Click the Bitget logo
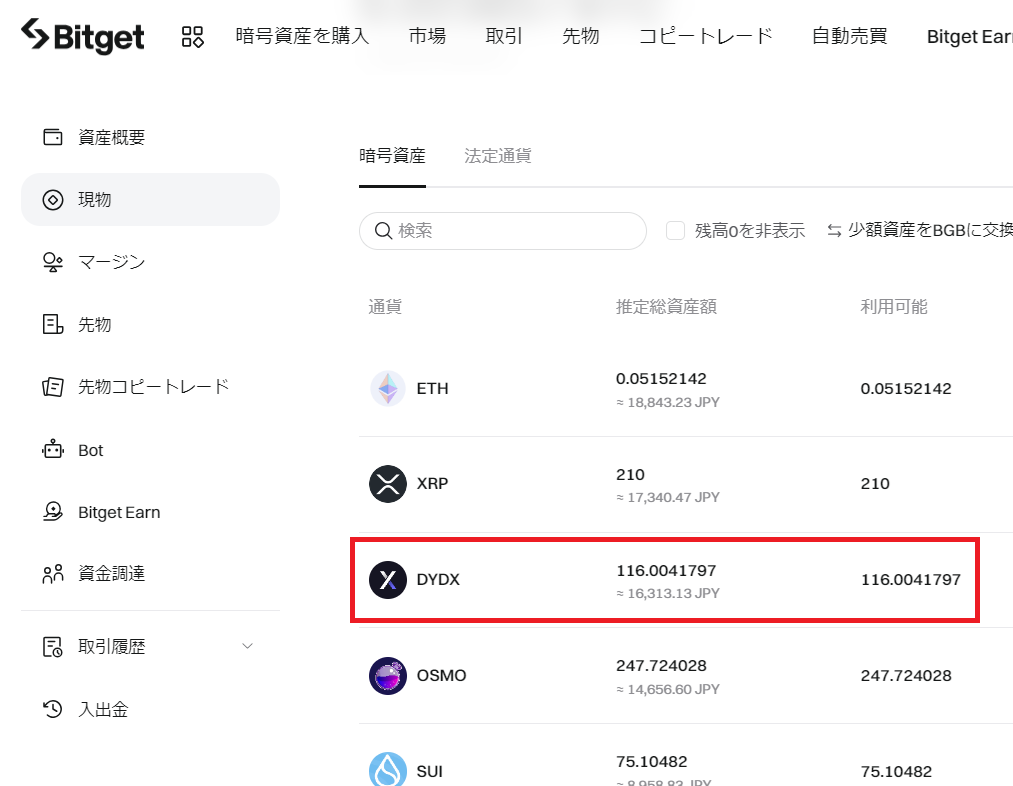Image resolution: width=1013 pixels, height=786 pixels. tap(83, 36)
